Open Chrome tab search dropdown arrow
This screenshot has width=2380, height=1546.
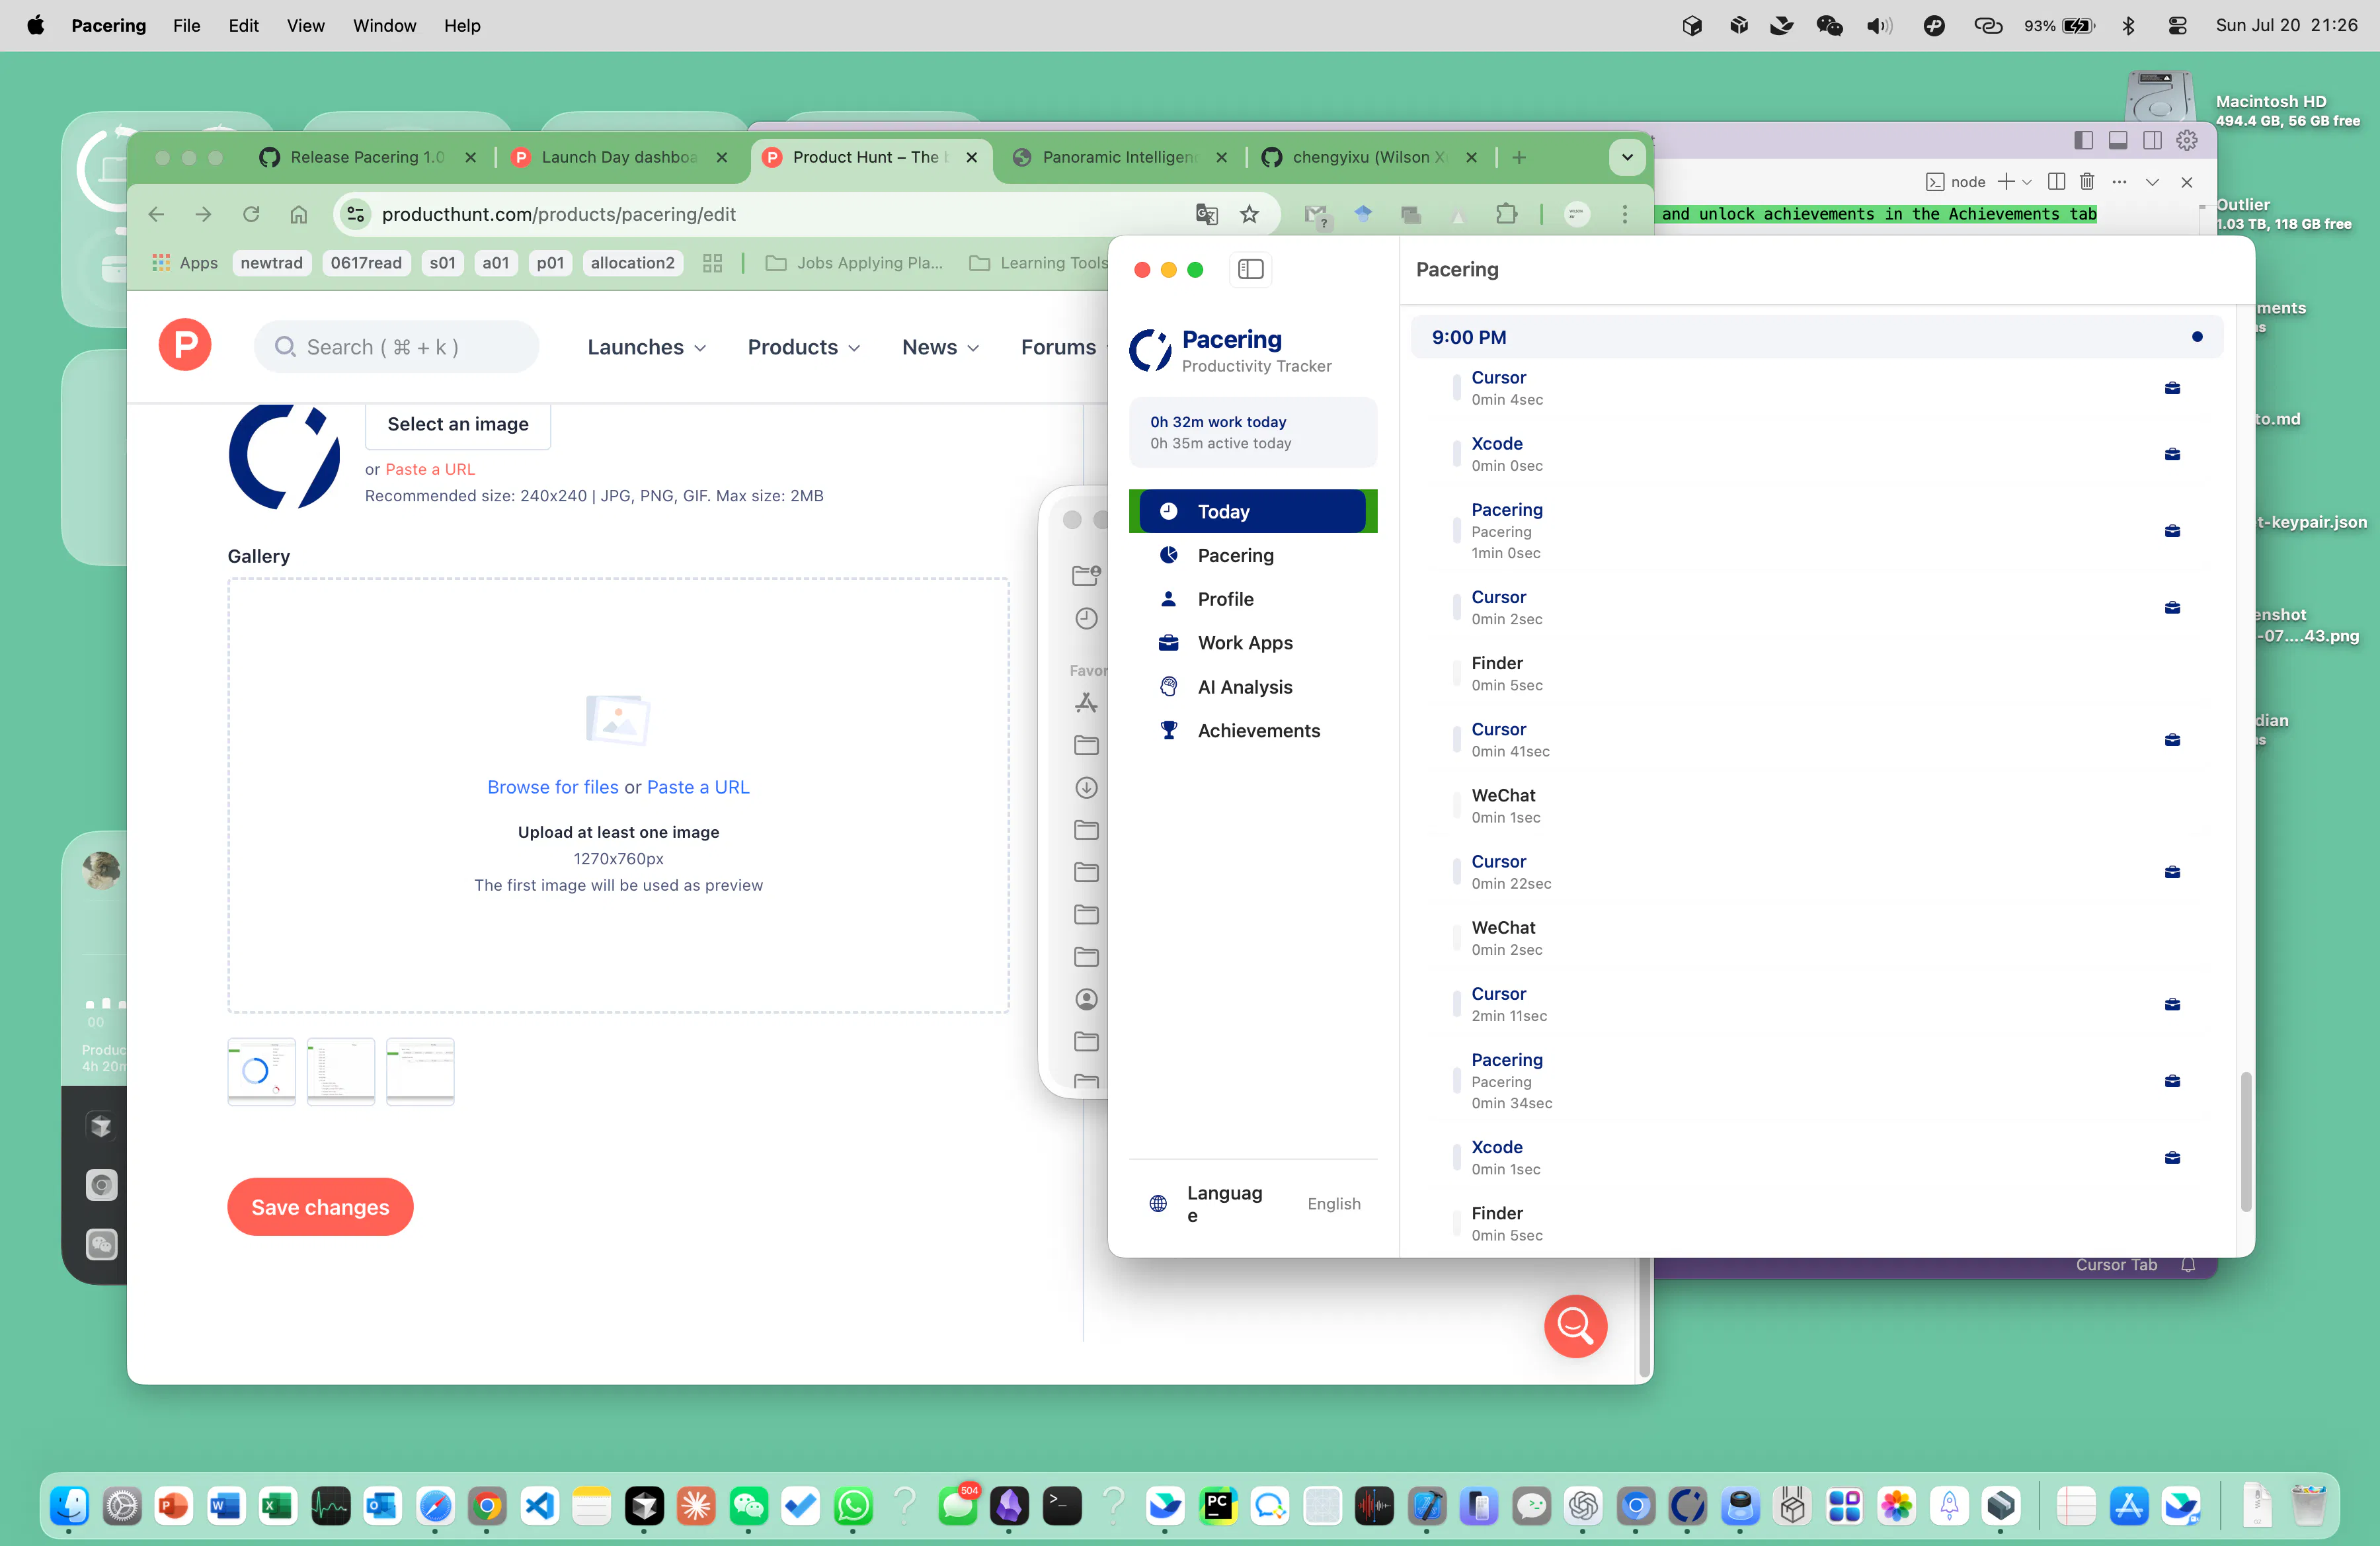(x=1627, y=157)
